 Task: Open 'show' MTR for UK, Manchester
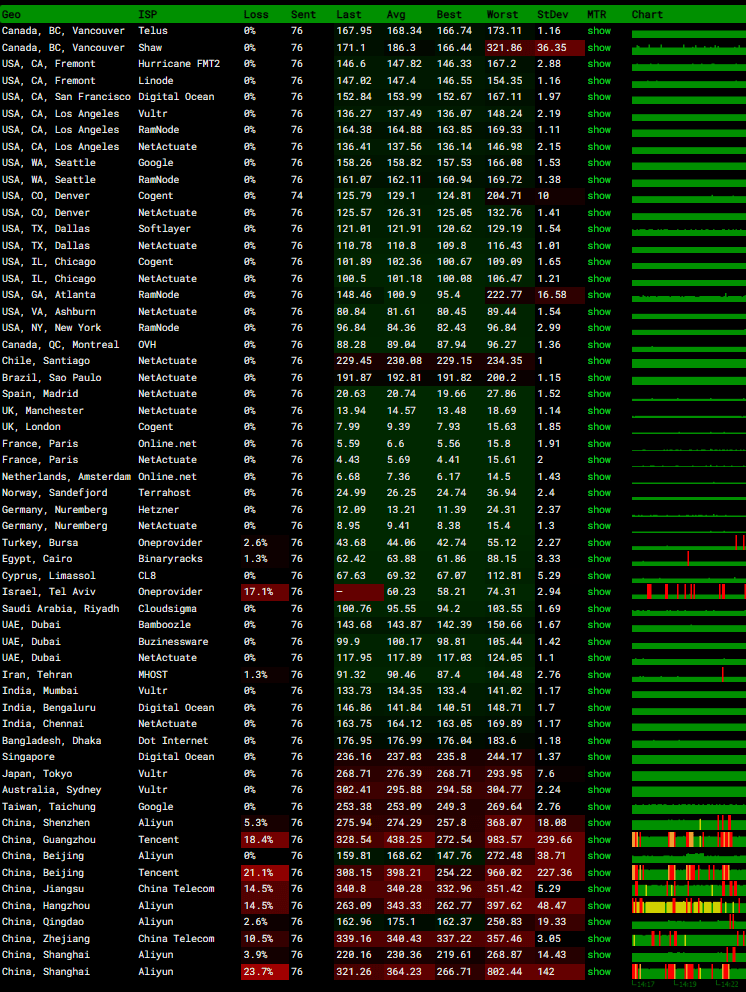[x=599, y=411]
